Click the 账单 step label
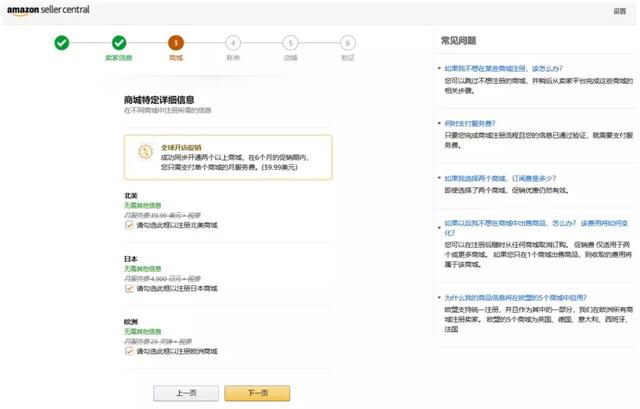The height and width of the screenshot is (409, 640). 233,58
